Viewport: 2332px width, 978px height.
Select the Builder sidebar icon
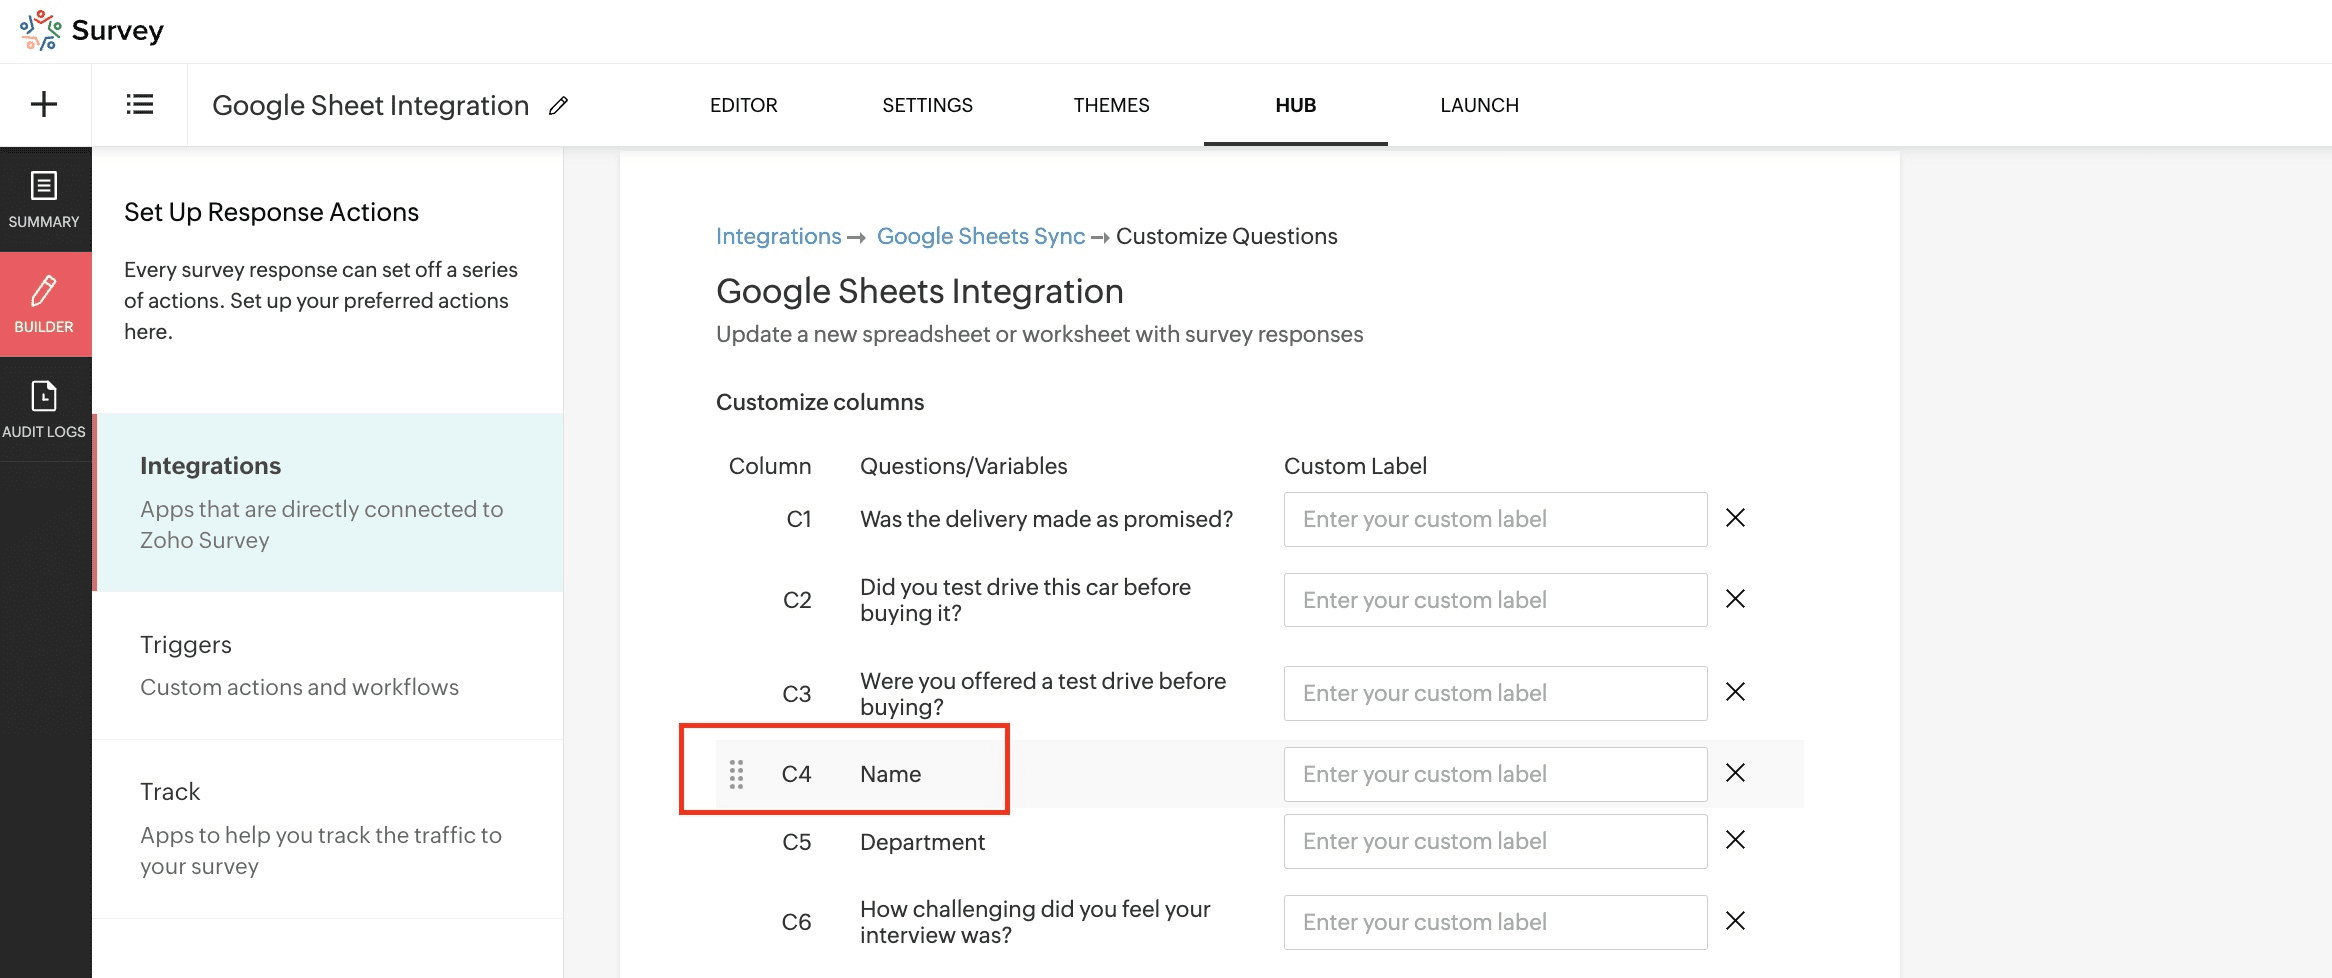tap(44, 304)
